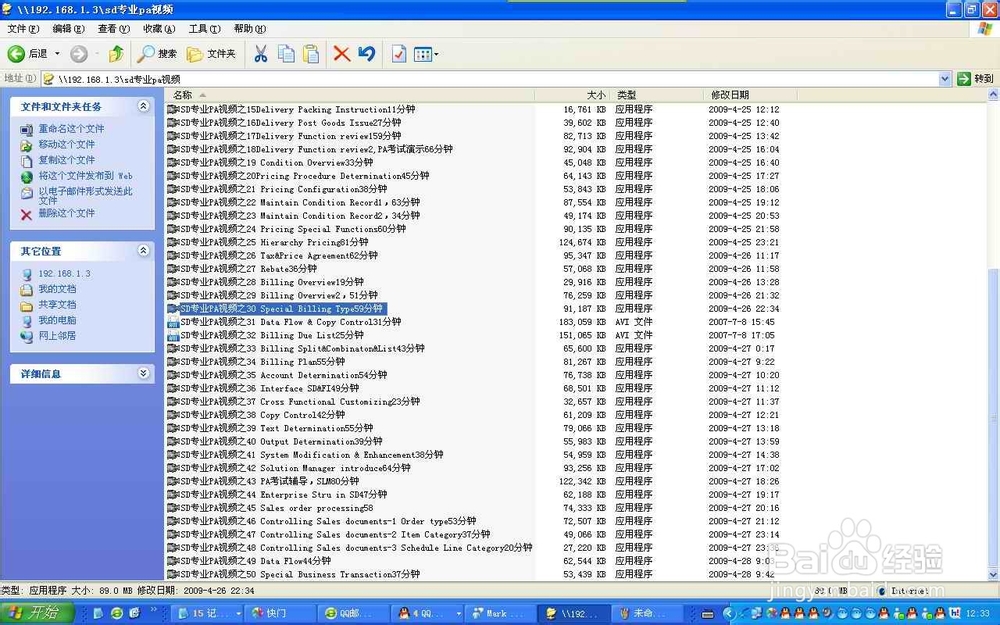Click the Forward navigation arrow icon
Screen dimensions: 1000x625
78,54
